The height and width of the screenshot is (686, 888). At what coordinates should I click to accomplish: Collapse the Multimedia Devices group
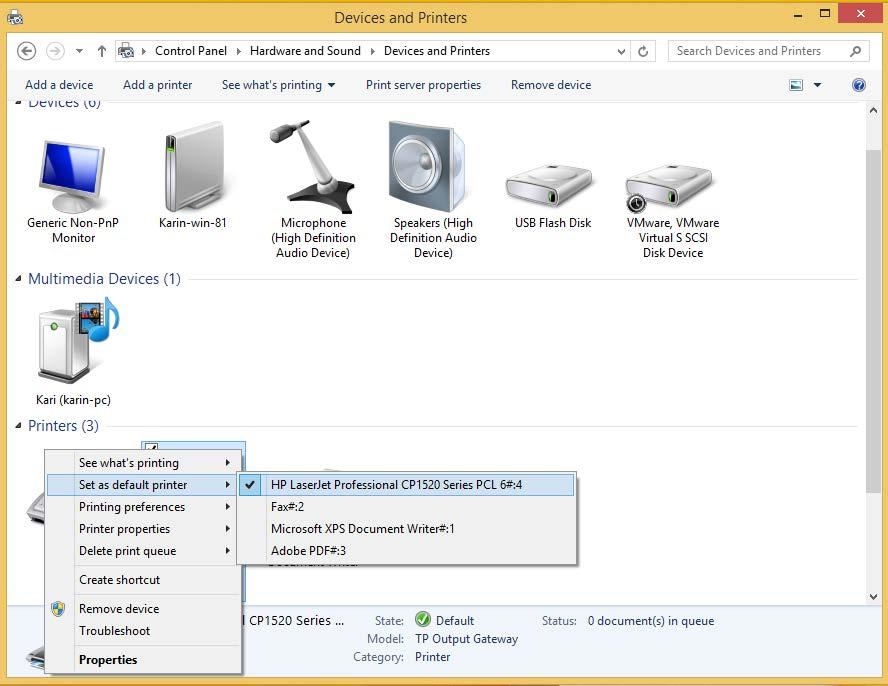point(19,279)
